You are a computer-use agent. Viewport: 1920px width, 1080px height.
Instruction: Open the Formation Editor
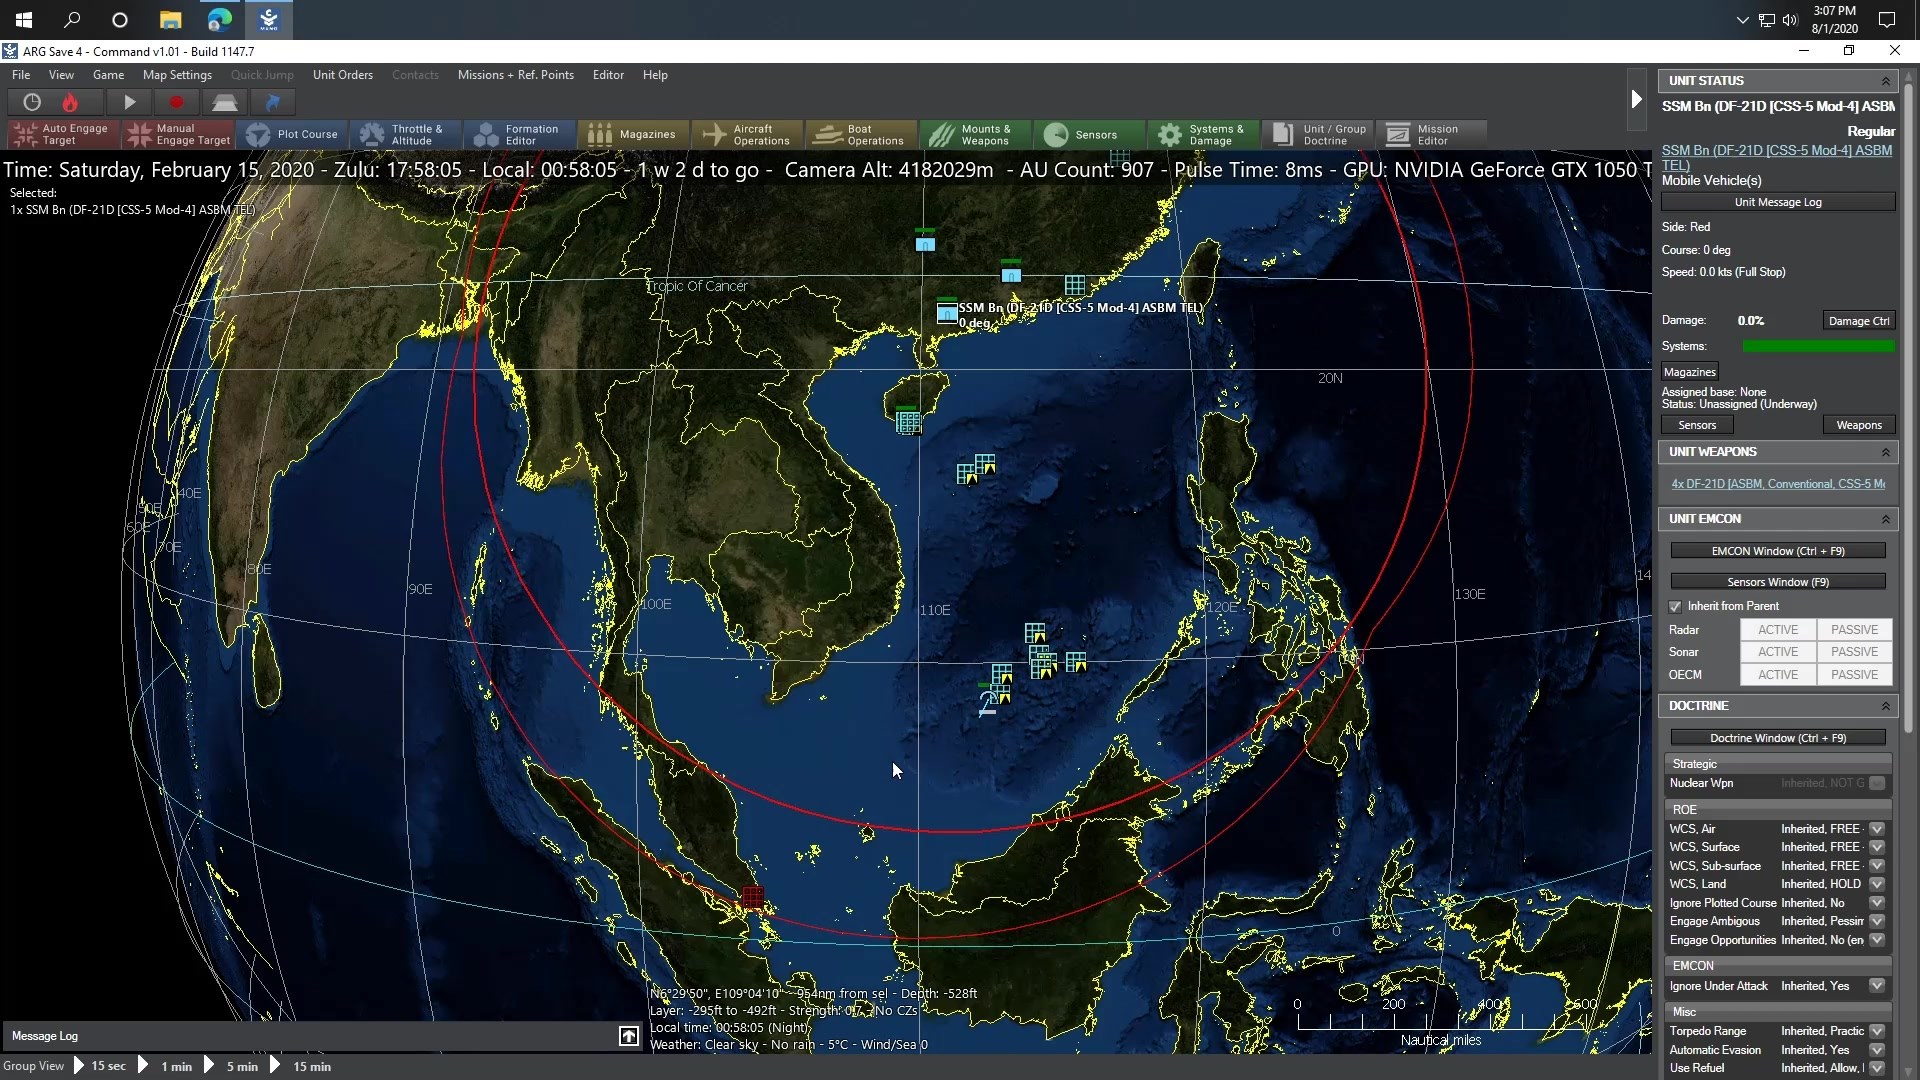(520, 134)
